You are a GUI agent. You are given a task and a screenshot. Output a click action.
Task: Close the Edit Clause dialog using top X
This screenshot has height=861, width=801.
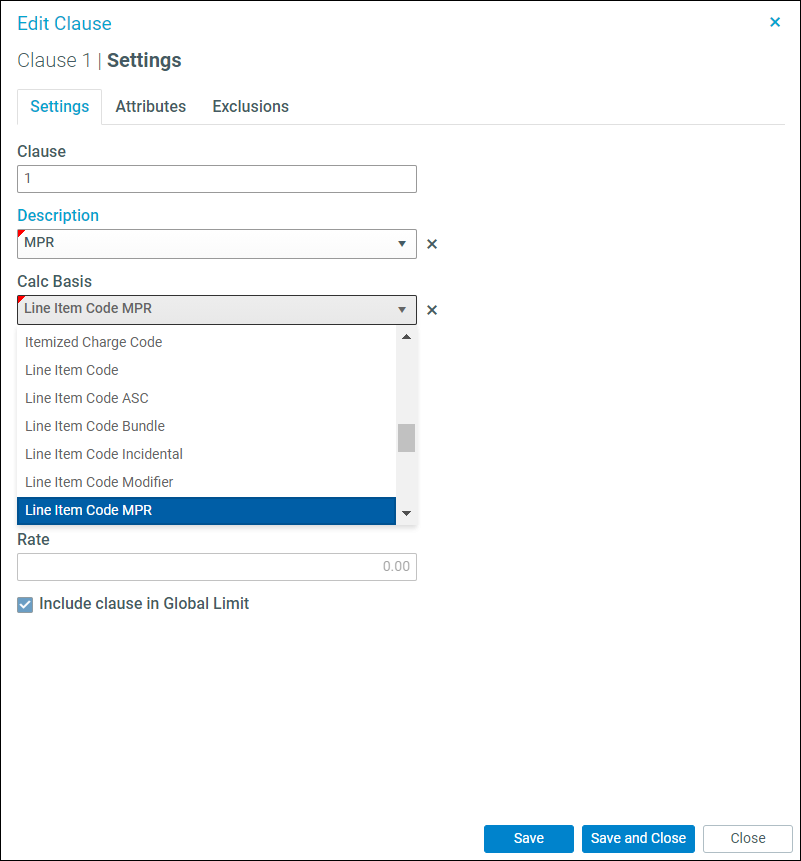pyautogui.click(x=775, y=22)
